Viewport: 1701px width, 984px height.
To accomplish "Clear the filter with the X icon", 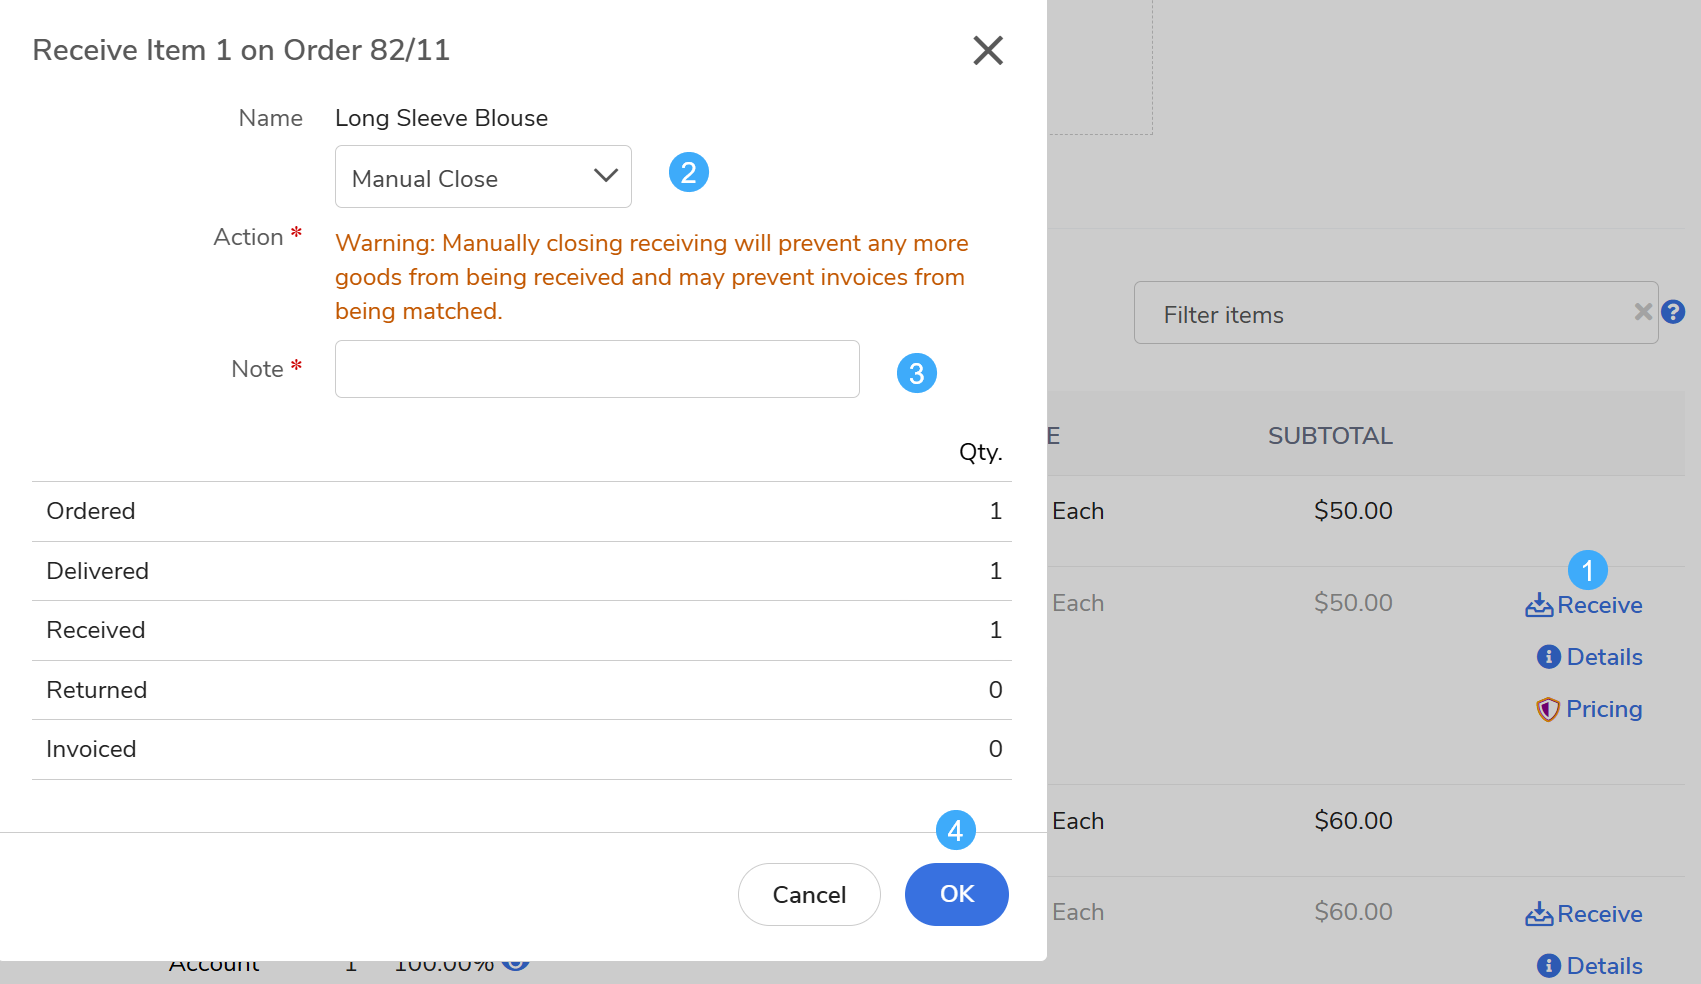I will 1642,312.
